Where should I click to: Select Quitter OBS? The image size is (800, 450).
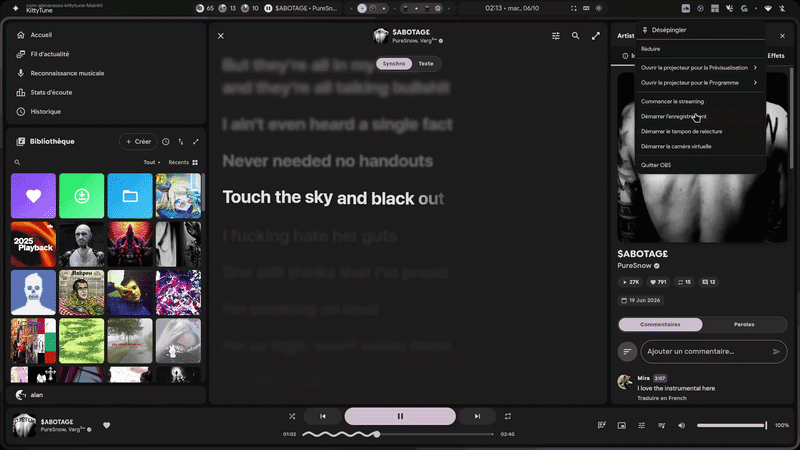tap(700, 165)
